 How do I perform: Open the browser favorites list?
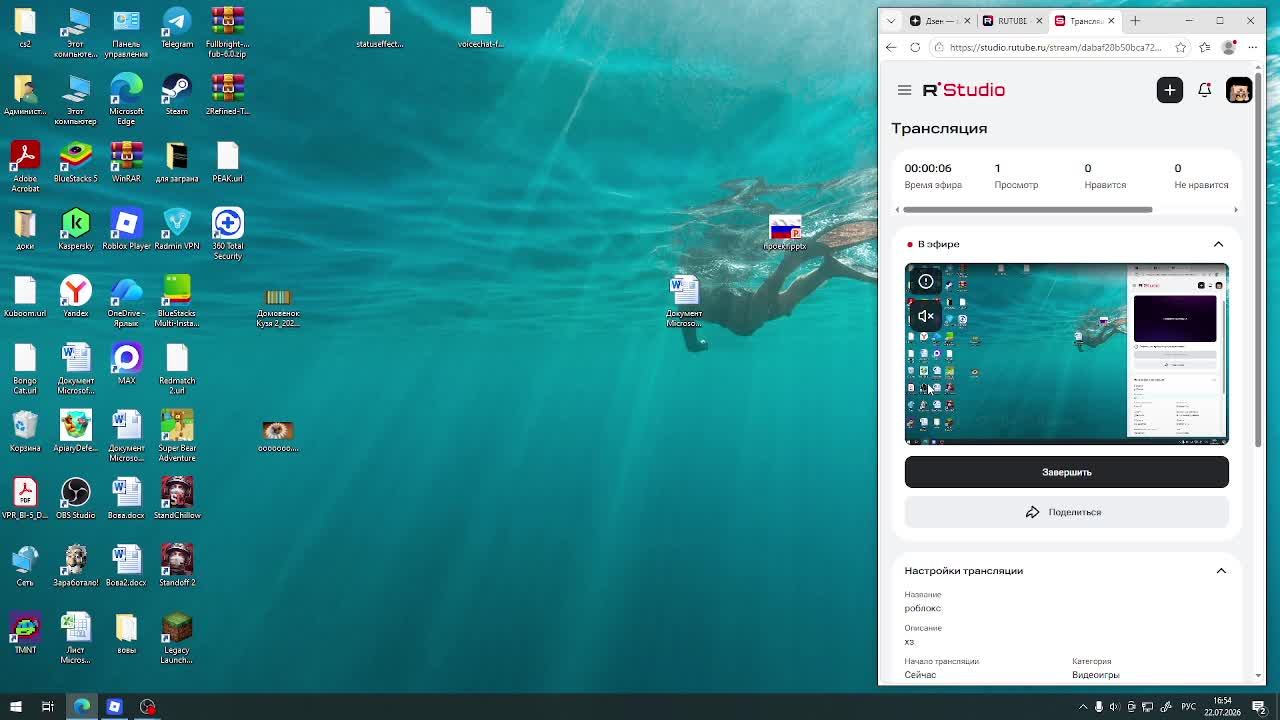click(1205, 47)
